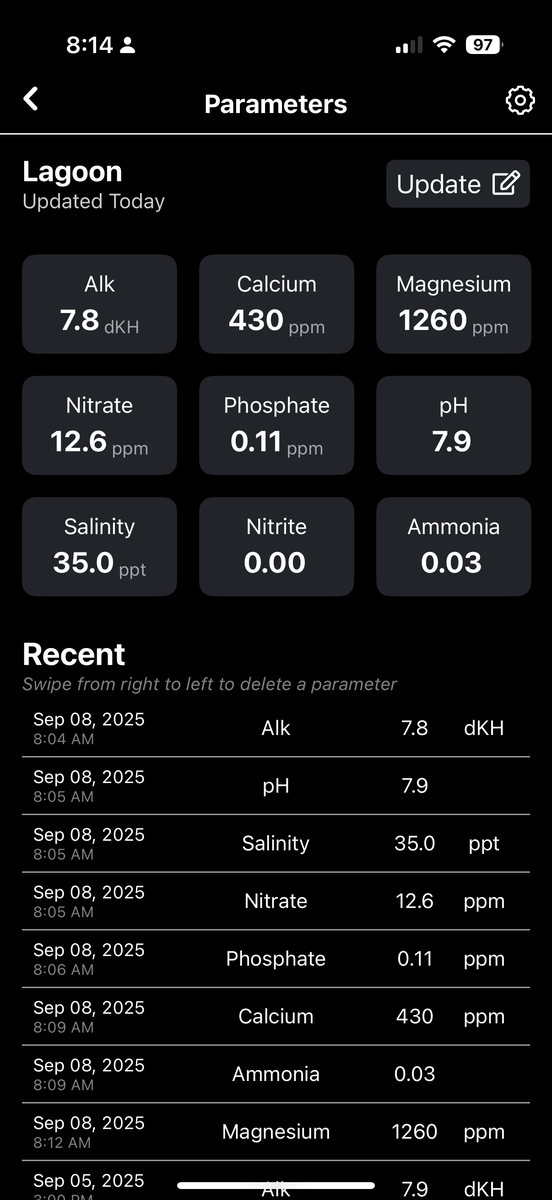Tap the back arrow icon

31,99
